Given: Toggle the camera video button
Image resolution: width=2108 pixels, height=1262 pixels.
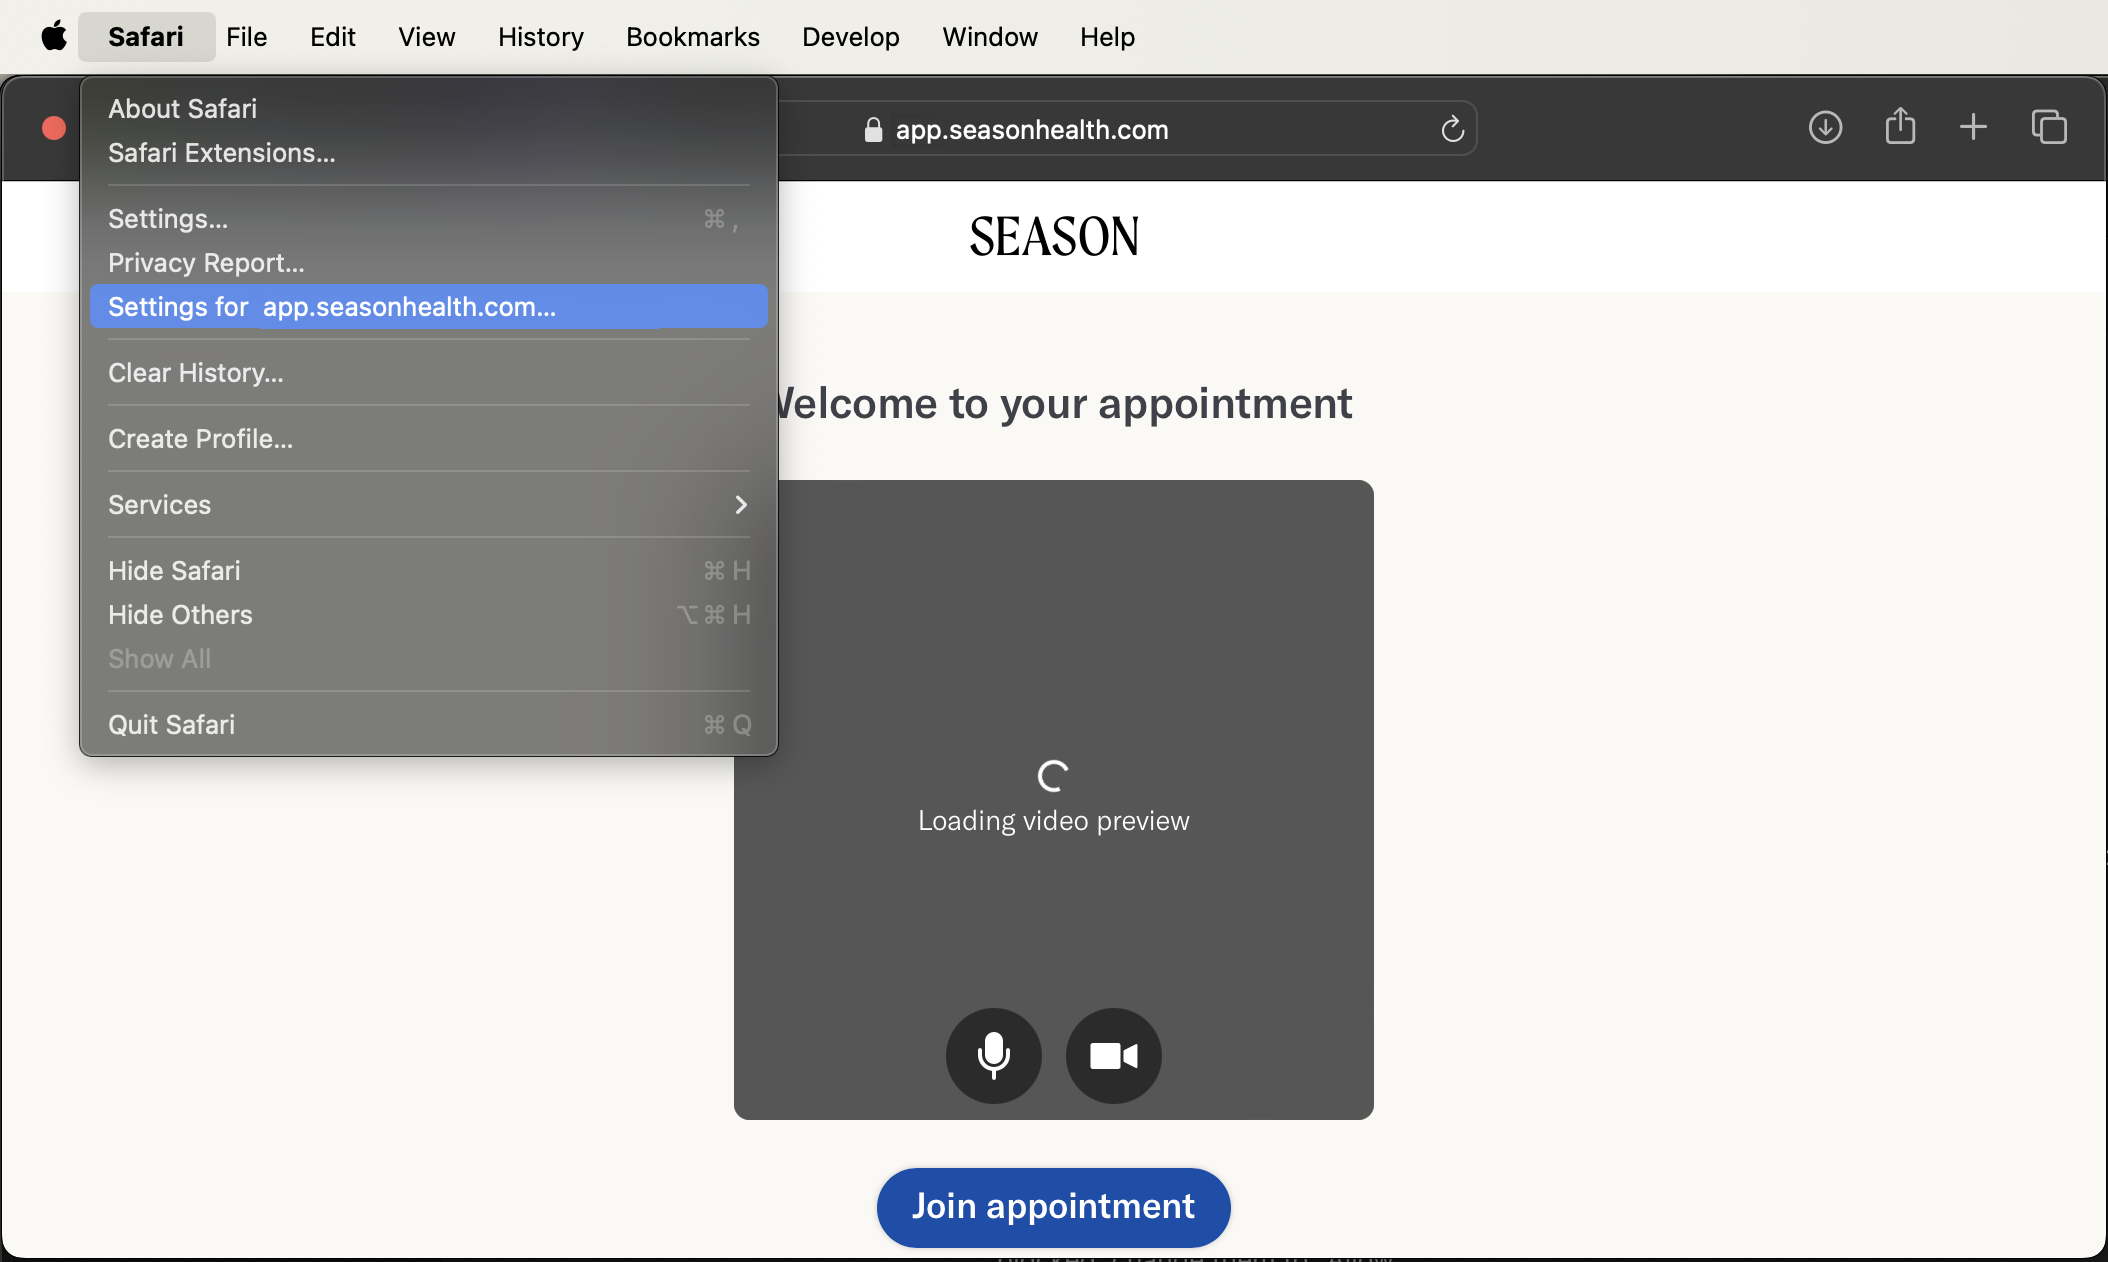Looking at the screenshot, I should tap(1113, 1055).
